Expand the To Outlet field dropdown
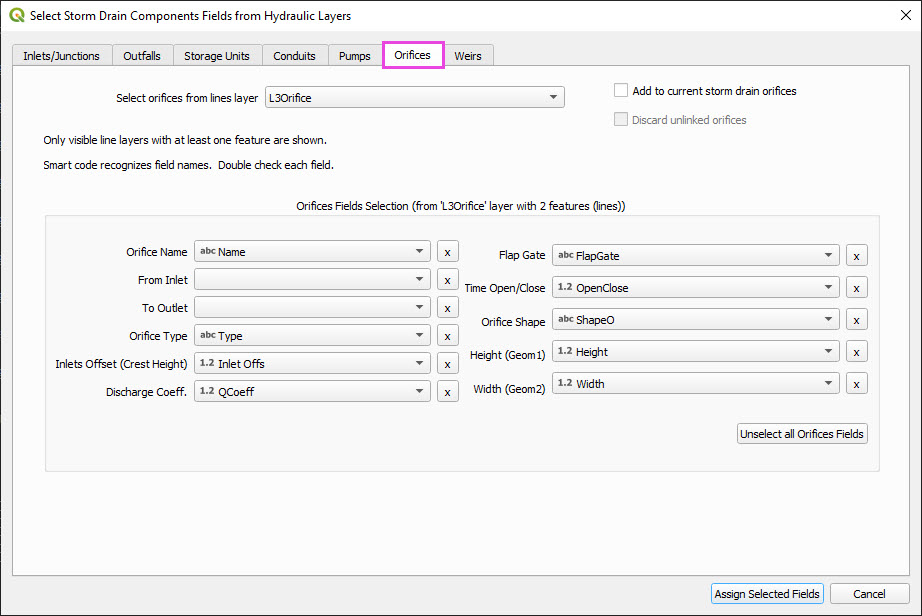 (312, 308)
